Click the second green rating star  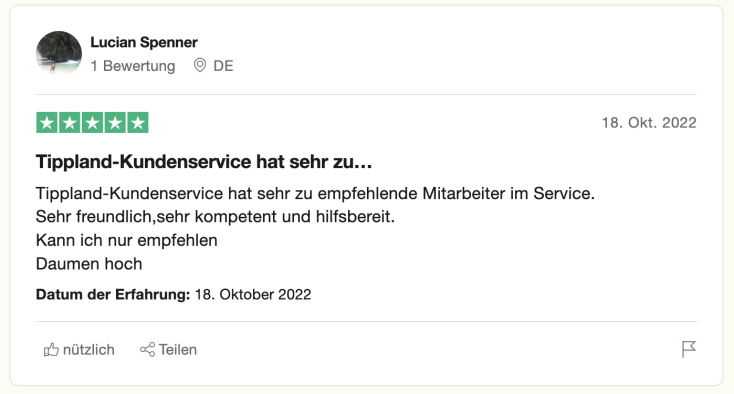tap(70, 123)
